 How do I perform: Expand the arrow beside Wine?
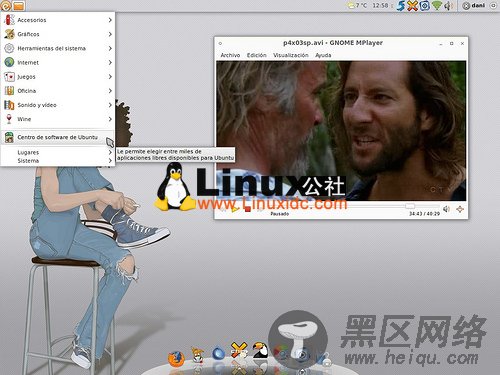(110, 119)
